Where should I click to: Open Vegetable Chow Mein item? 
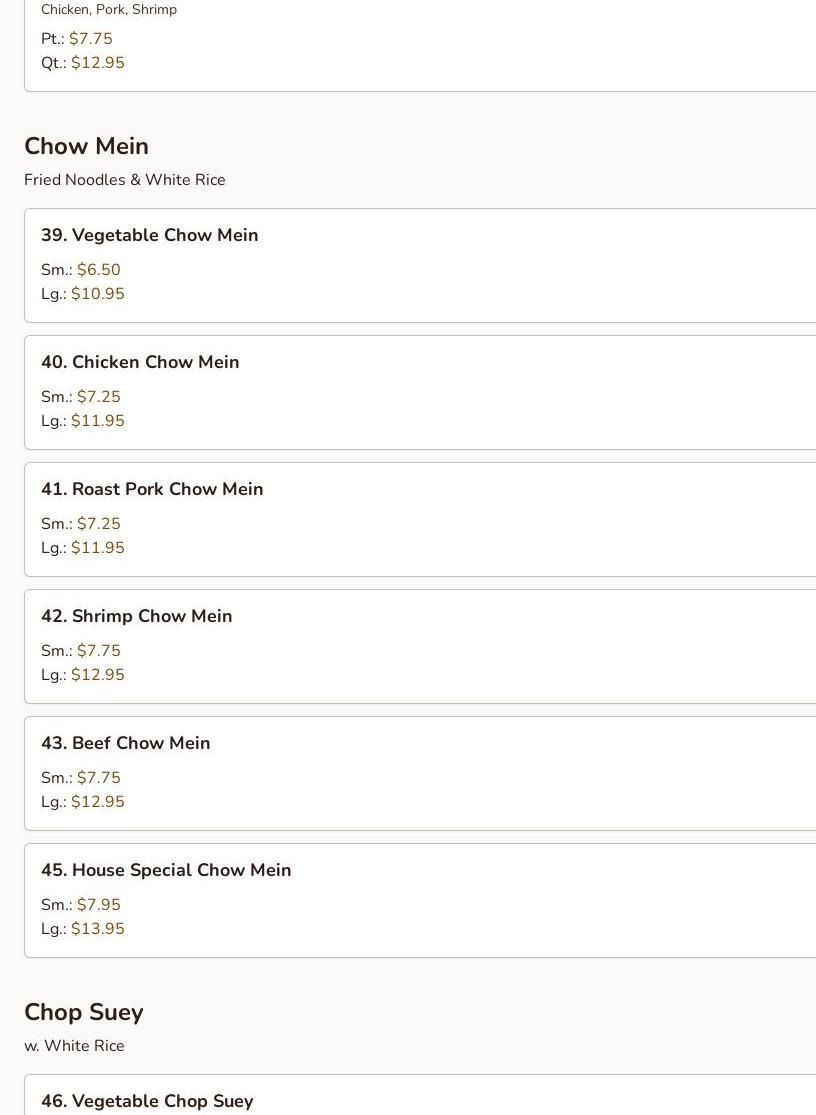(x=150, y=235)
